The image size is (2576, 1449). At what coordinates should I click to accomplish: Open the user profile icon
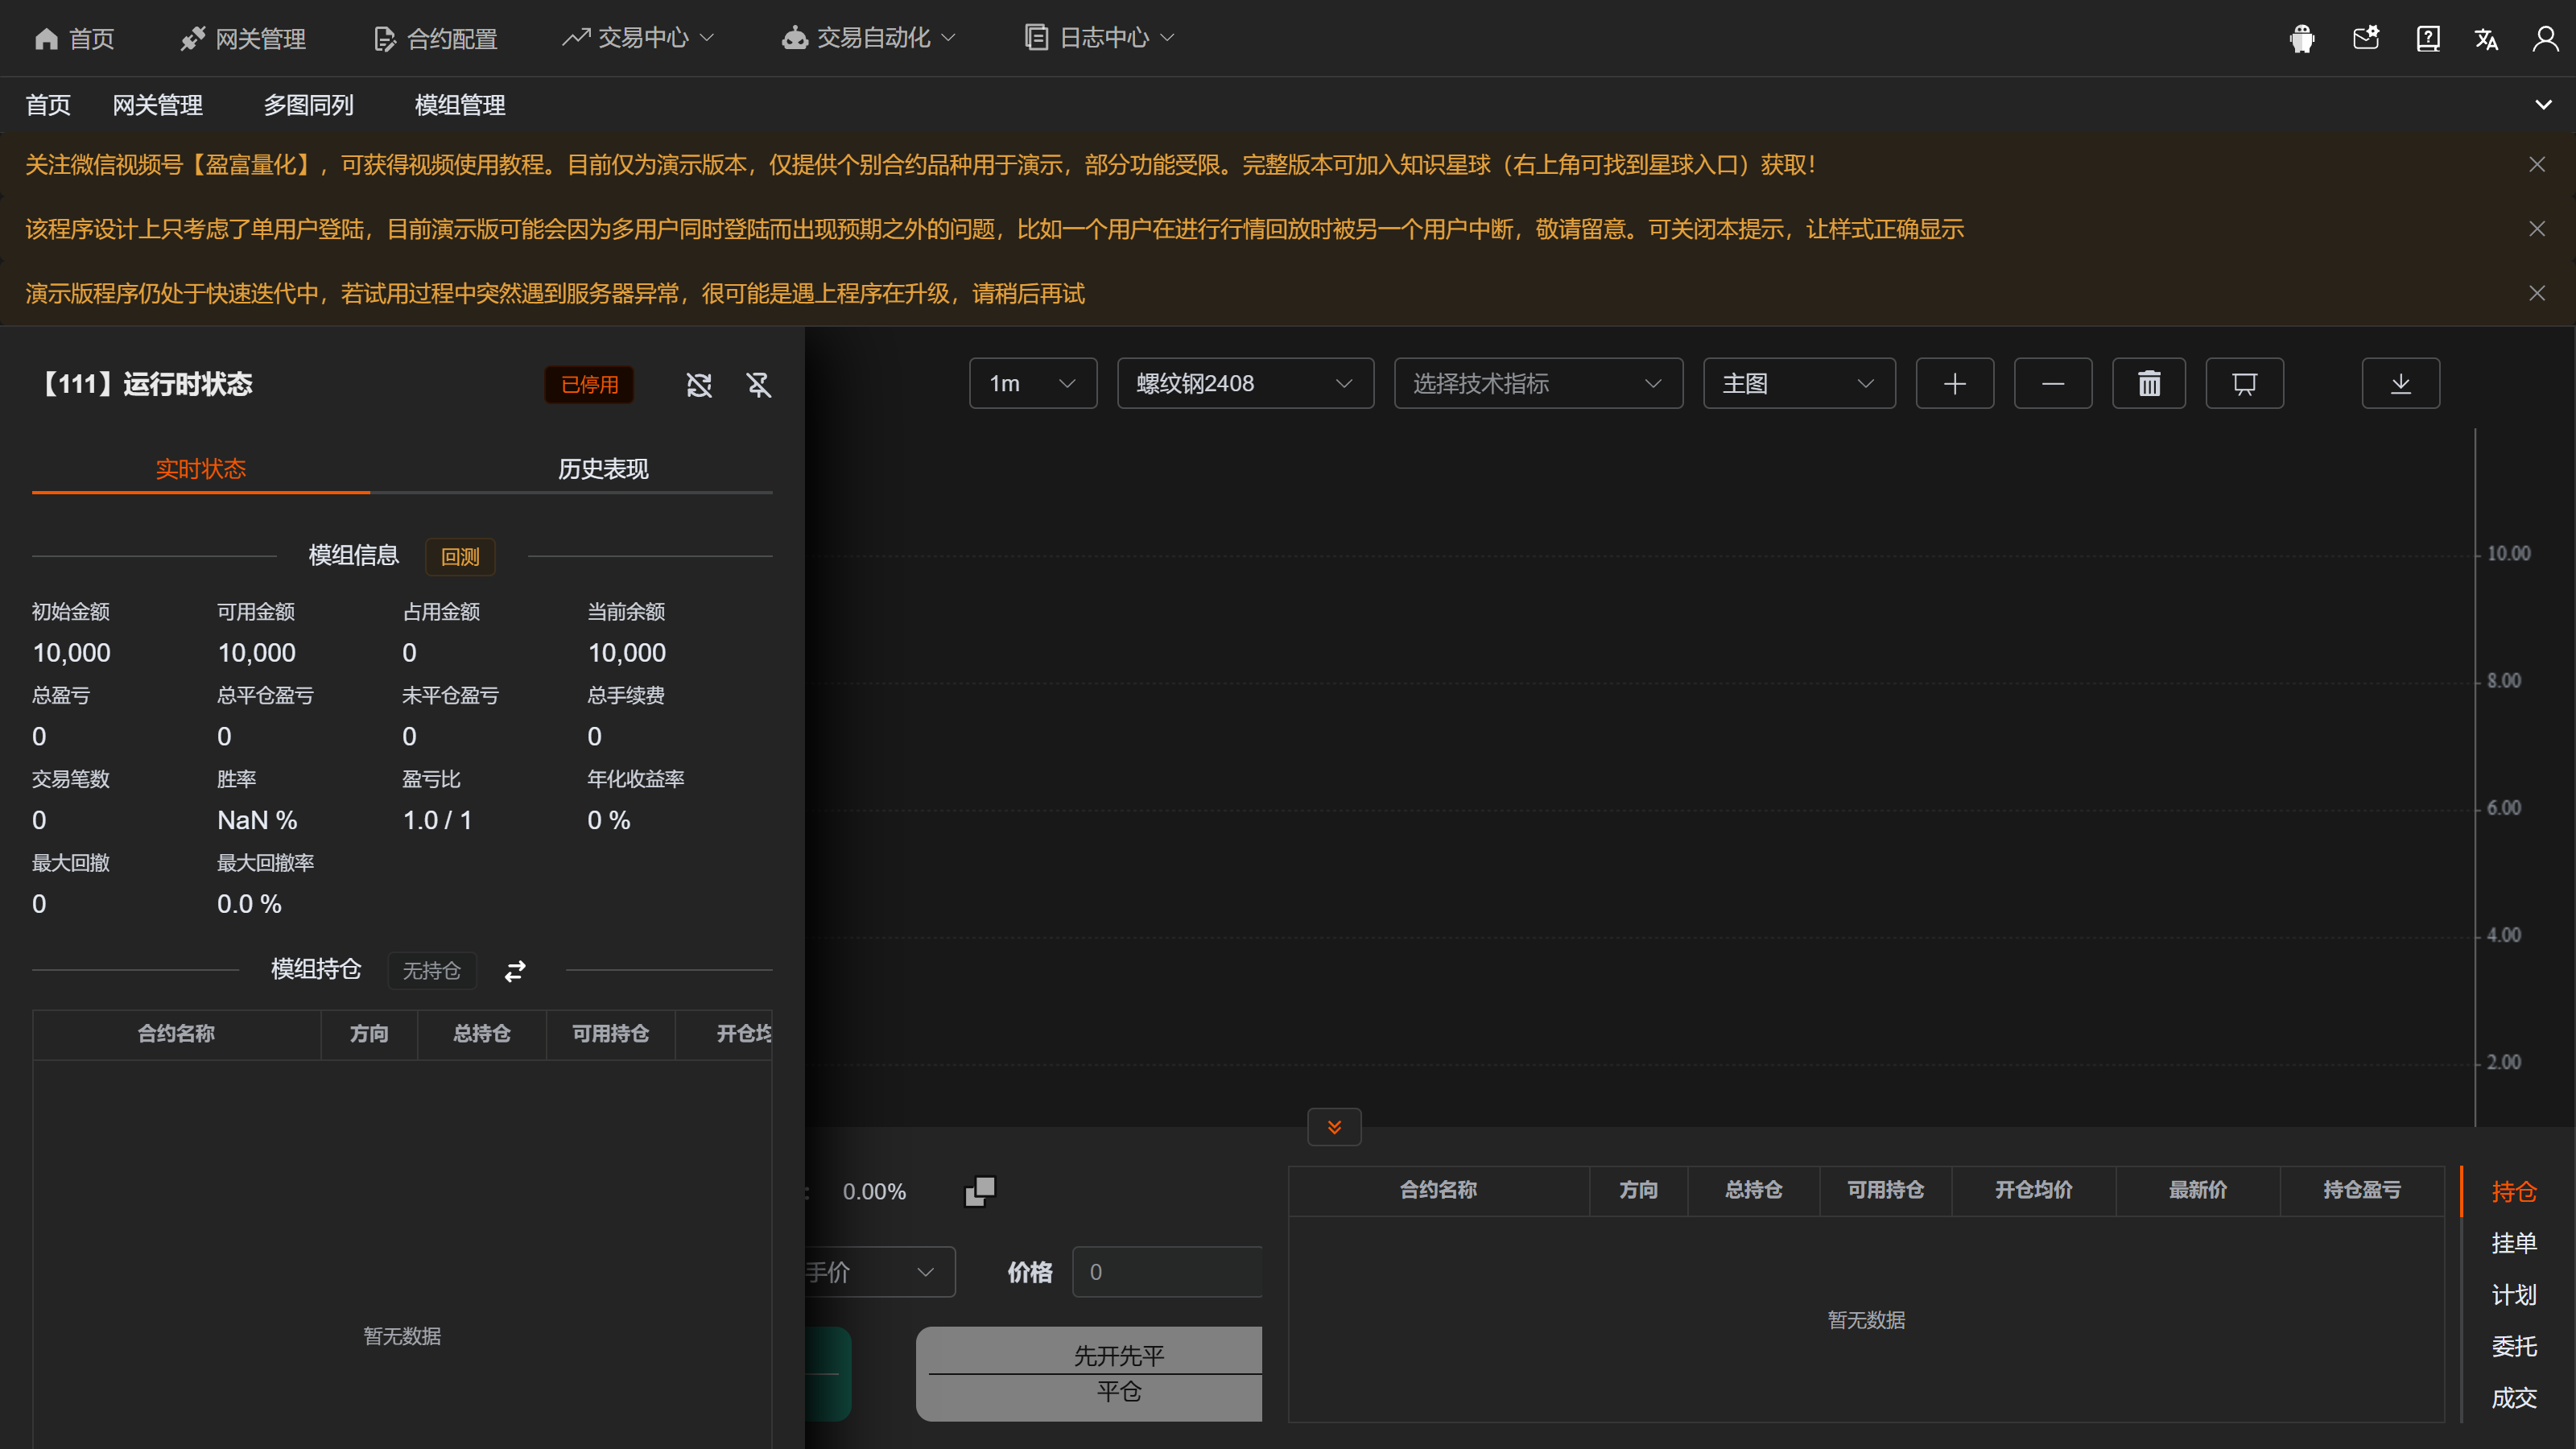[x=2545, y=38]
